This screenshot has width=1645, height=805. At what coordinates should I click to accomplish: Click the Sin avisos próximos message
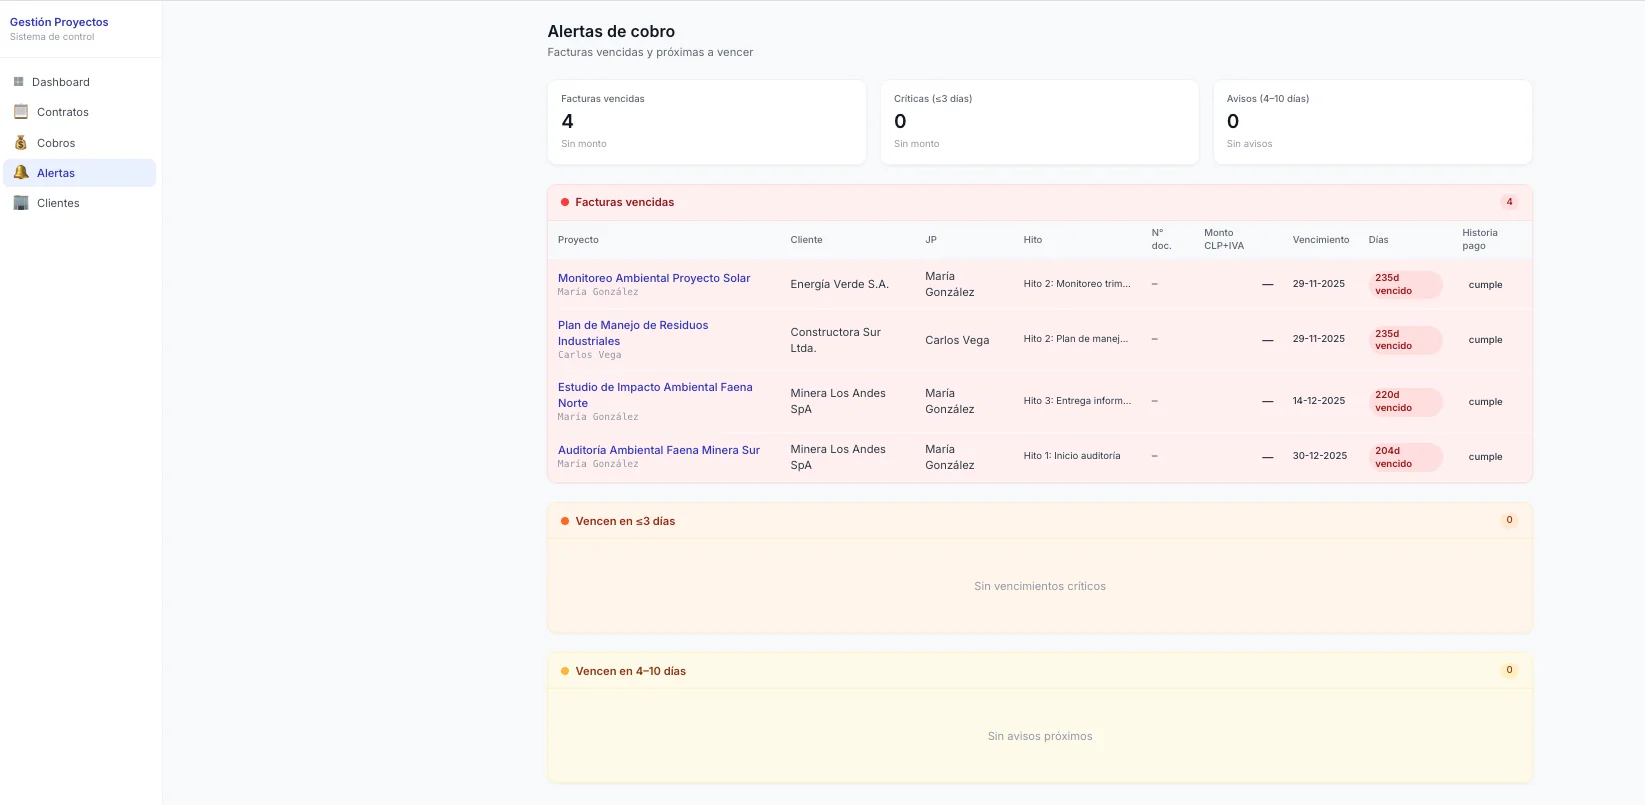pyautogui.click(x=1040, y=736)
